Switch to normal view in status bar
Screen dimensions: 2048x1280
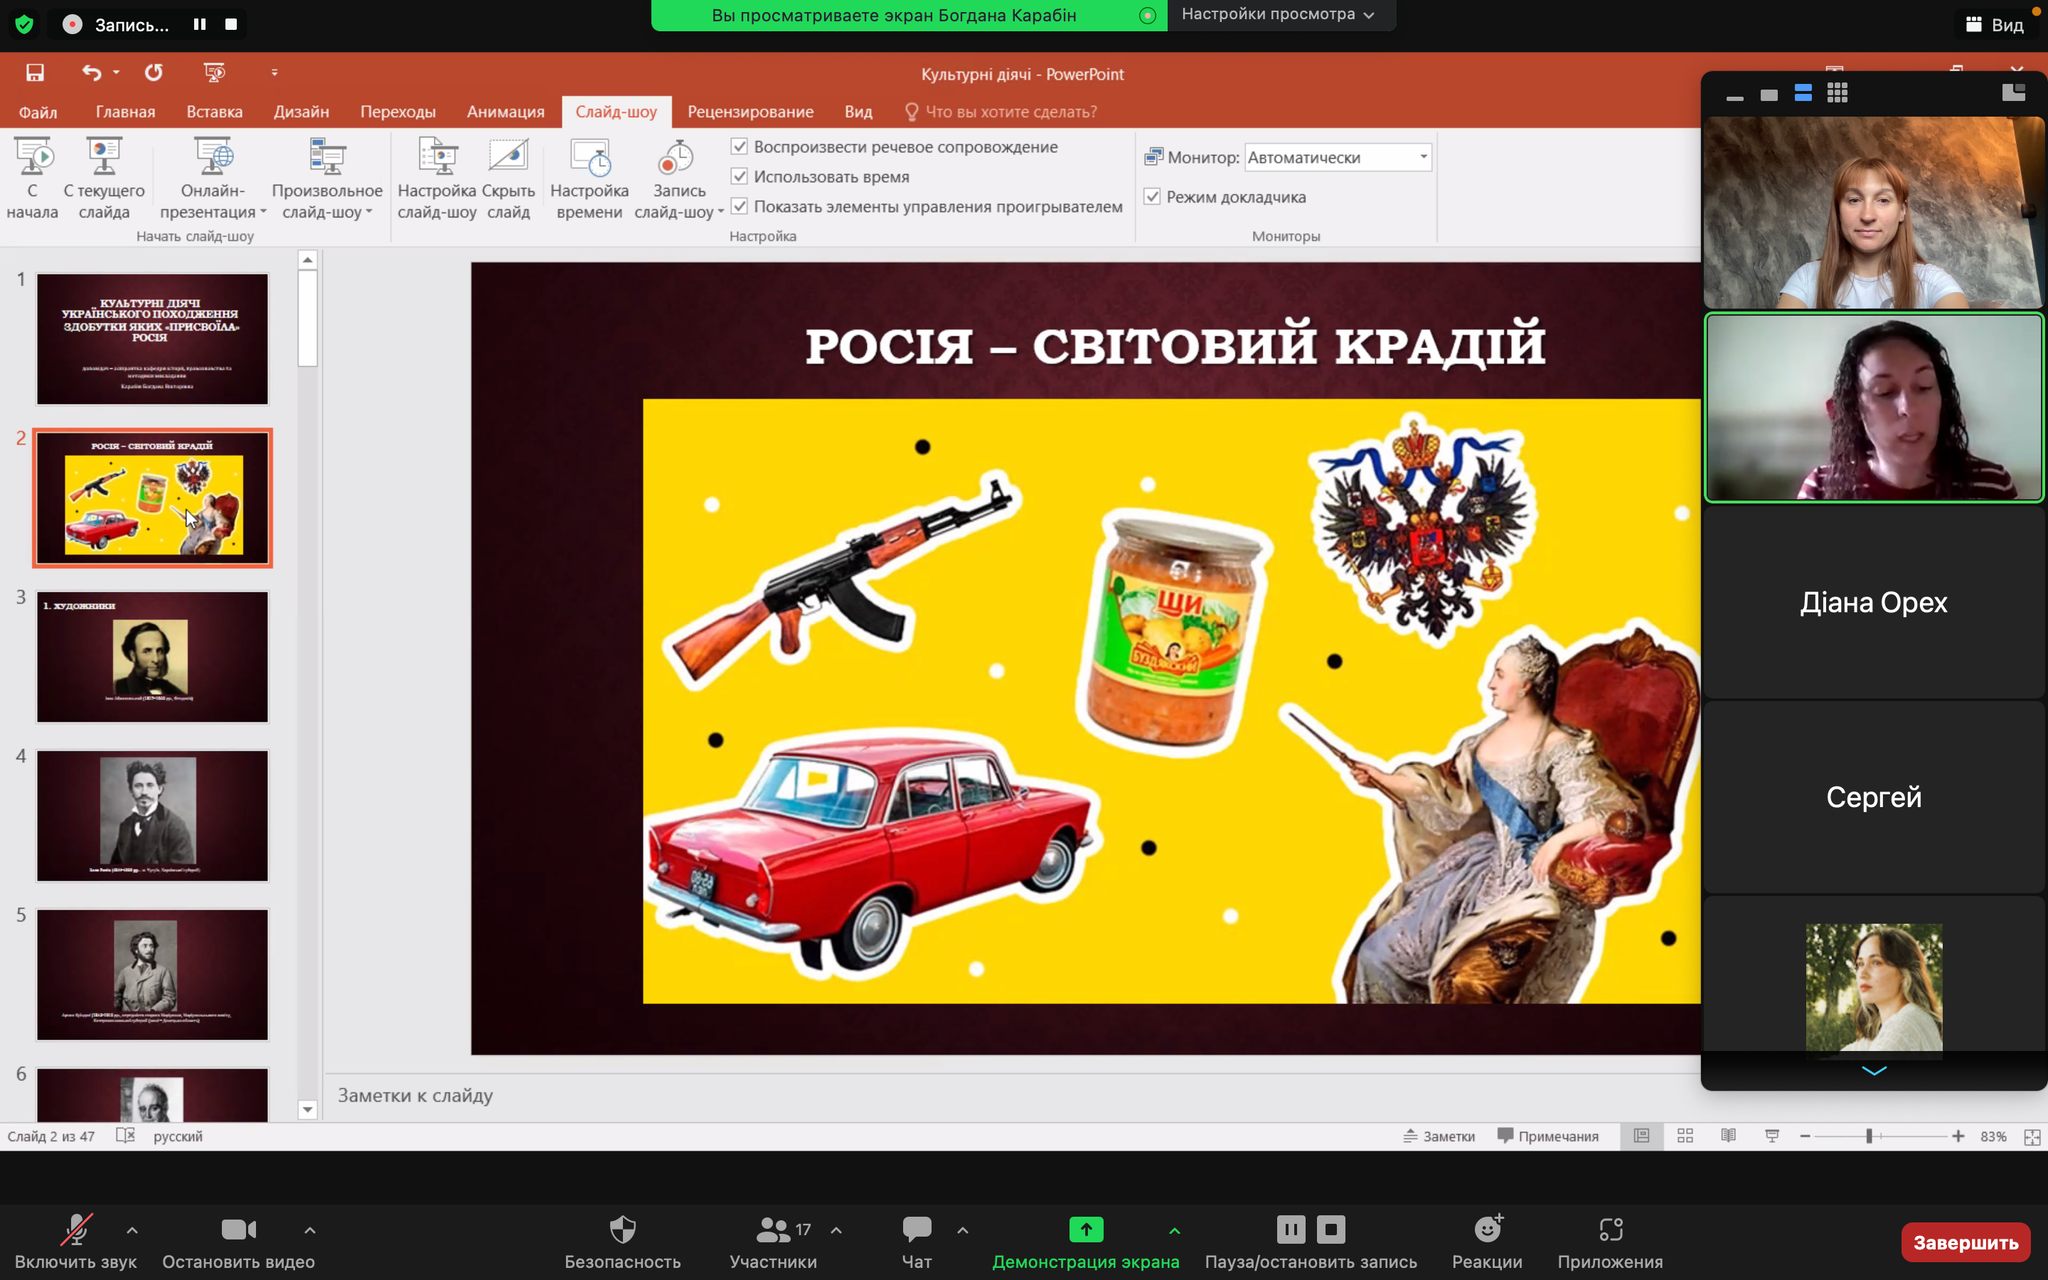click(1641, 1136)
